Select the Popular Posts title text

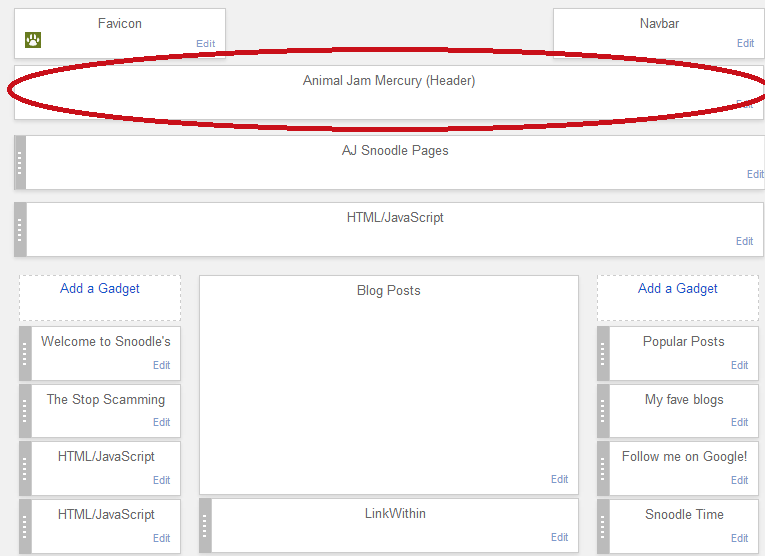pos(684,341)
